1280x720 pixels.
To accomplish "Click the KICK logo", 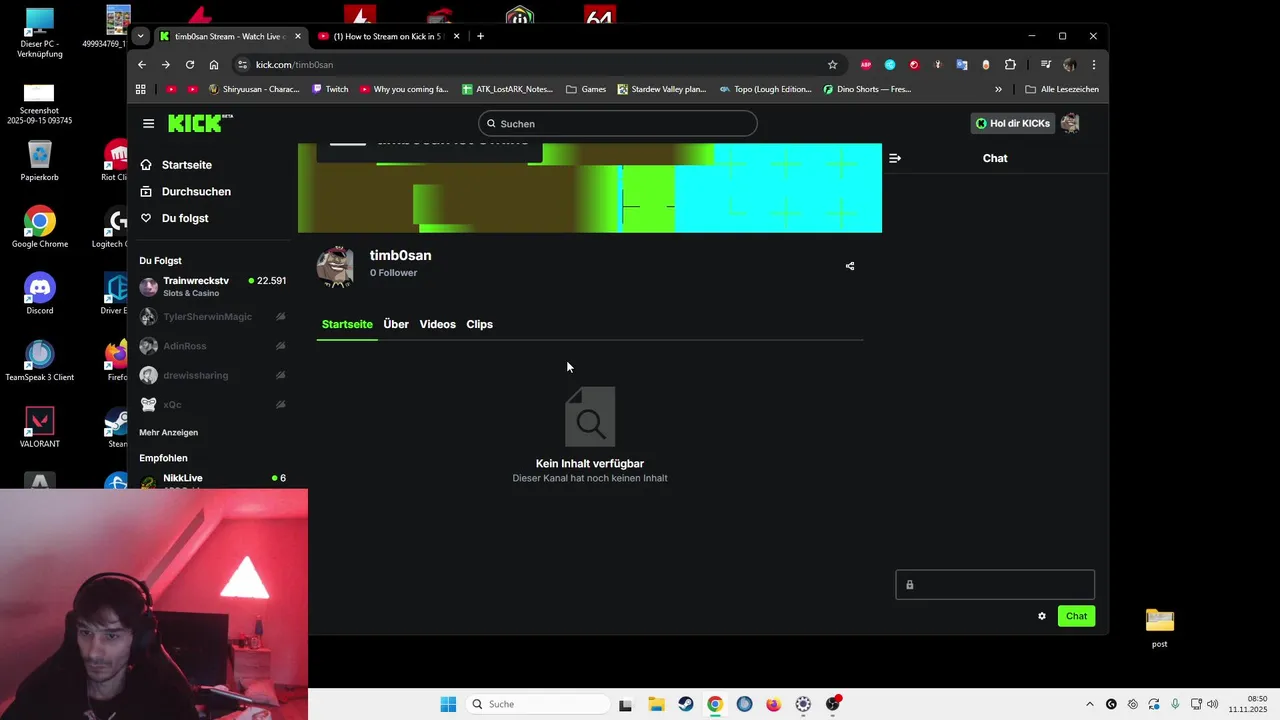I will (x=200, y=123).
